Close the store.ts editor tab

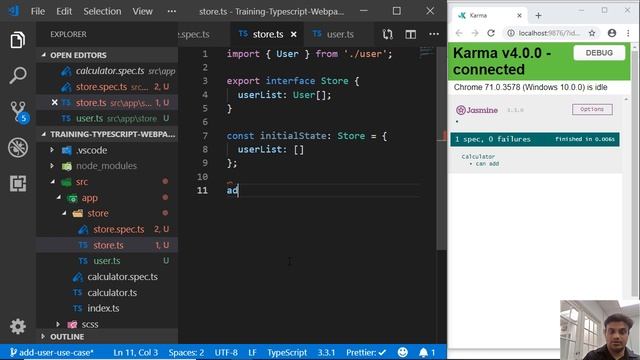[x=293, y=34]
